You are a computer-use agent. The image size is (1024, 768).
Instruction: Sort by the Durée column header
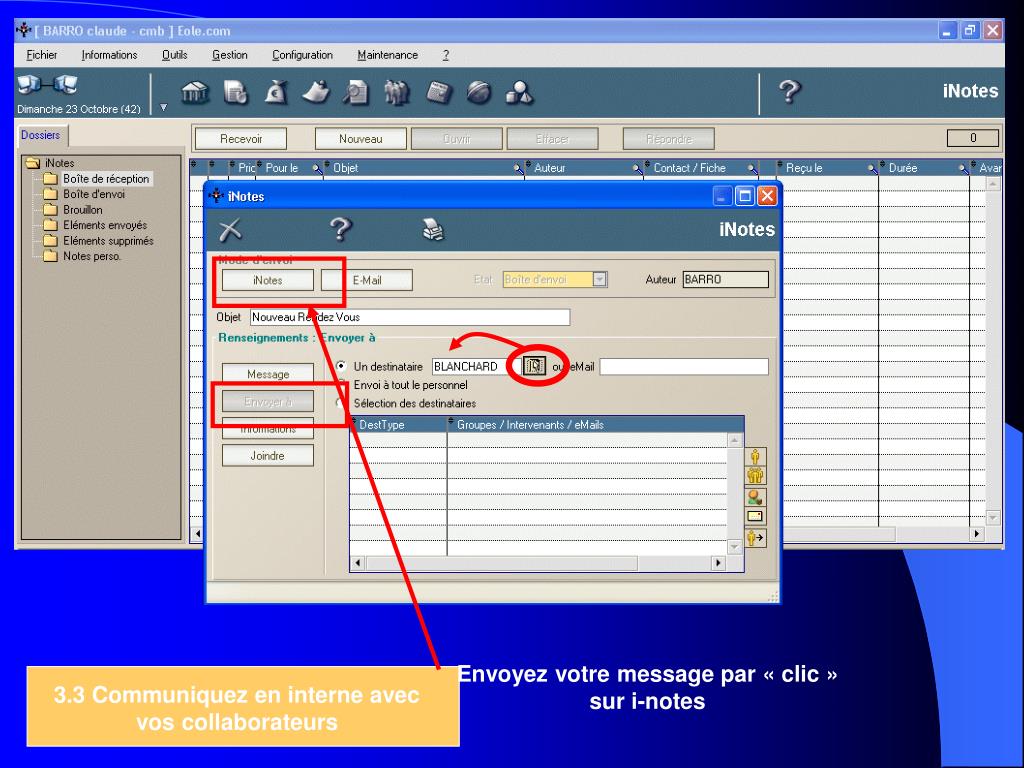[924, 168]
